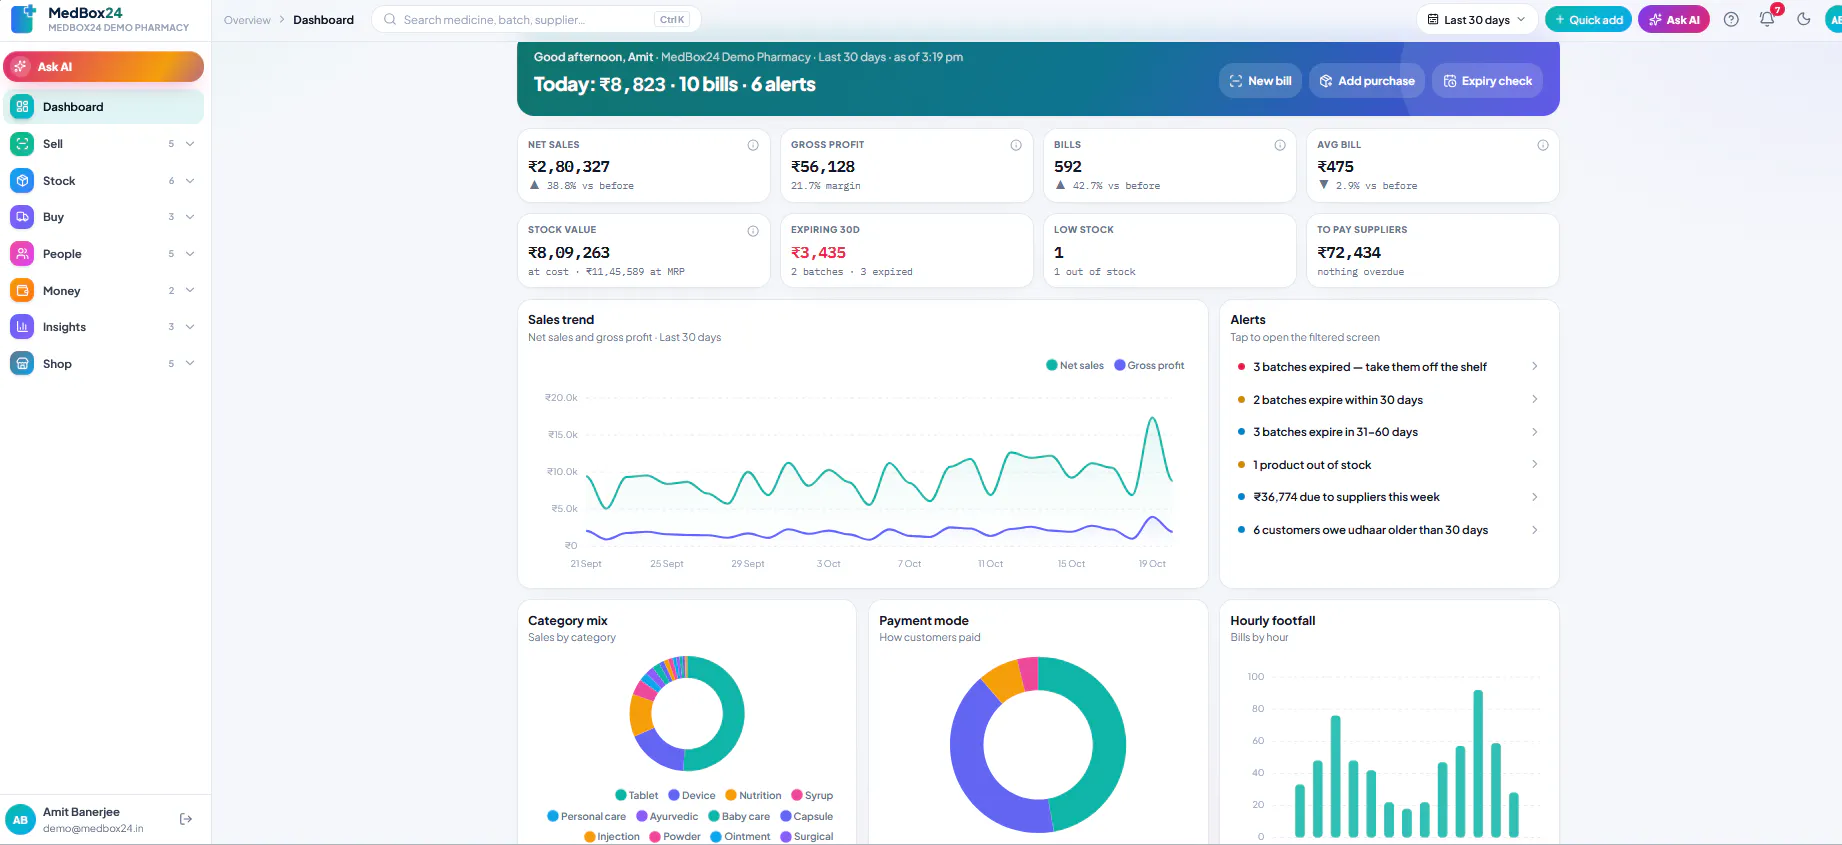The width and height of the screenshot is (1842, 845).
Task: Open notifications bell with red badge
Action: [x=1768, y=19]
